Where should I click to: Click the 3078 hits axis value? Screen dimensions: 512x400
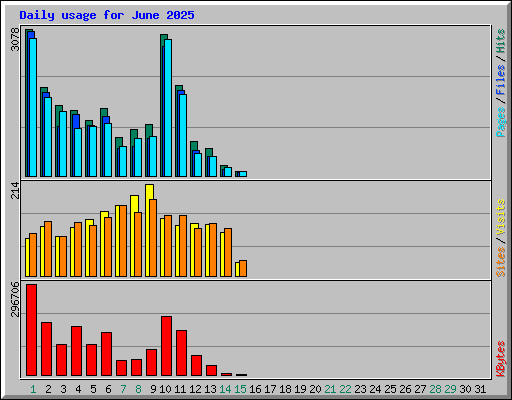click(15, 39)
